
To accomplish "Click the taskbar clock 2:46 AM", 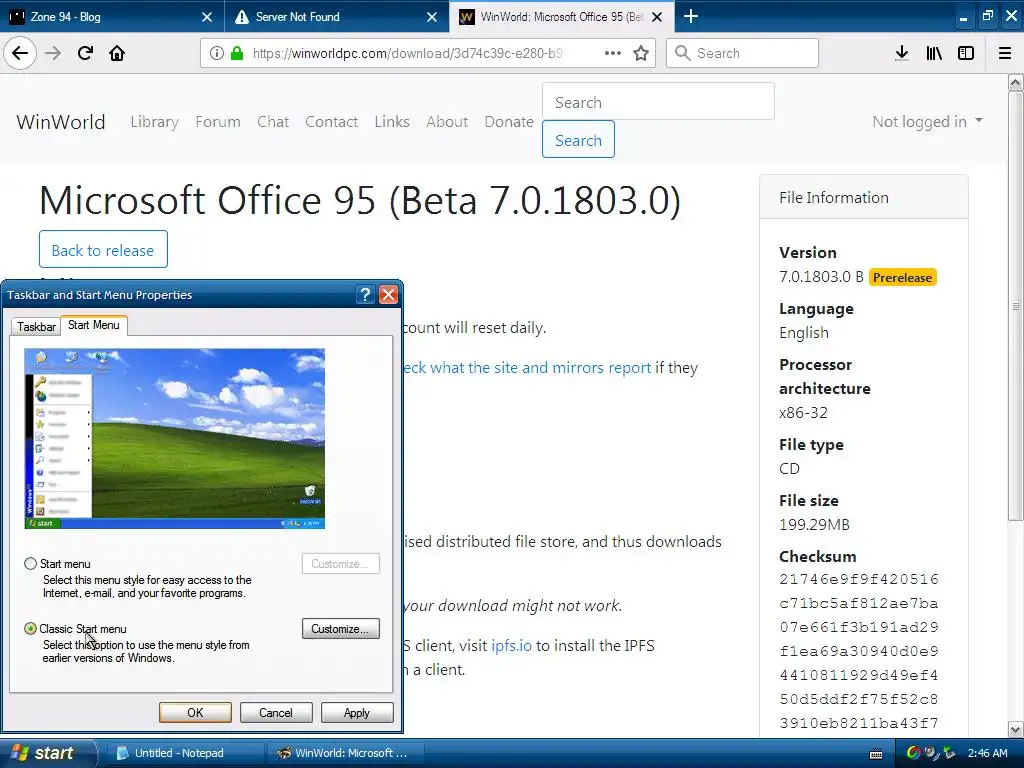I will (x=987, y=753).
